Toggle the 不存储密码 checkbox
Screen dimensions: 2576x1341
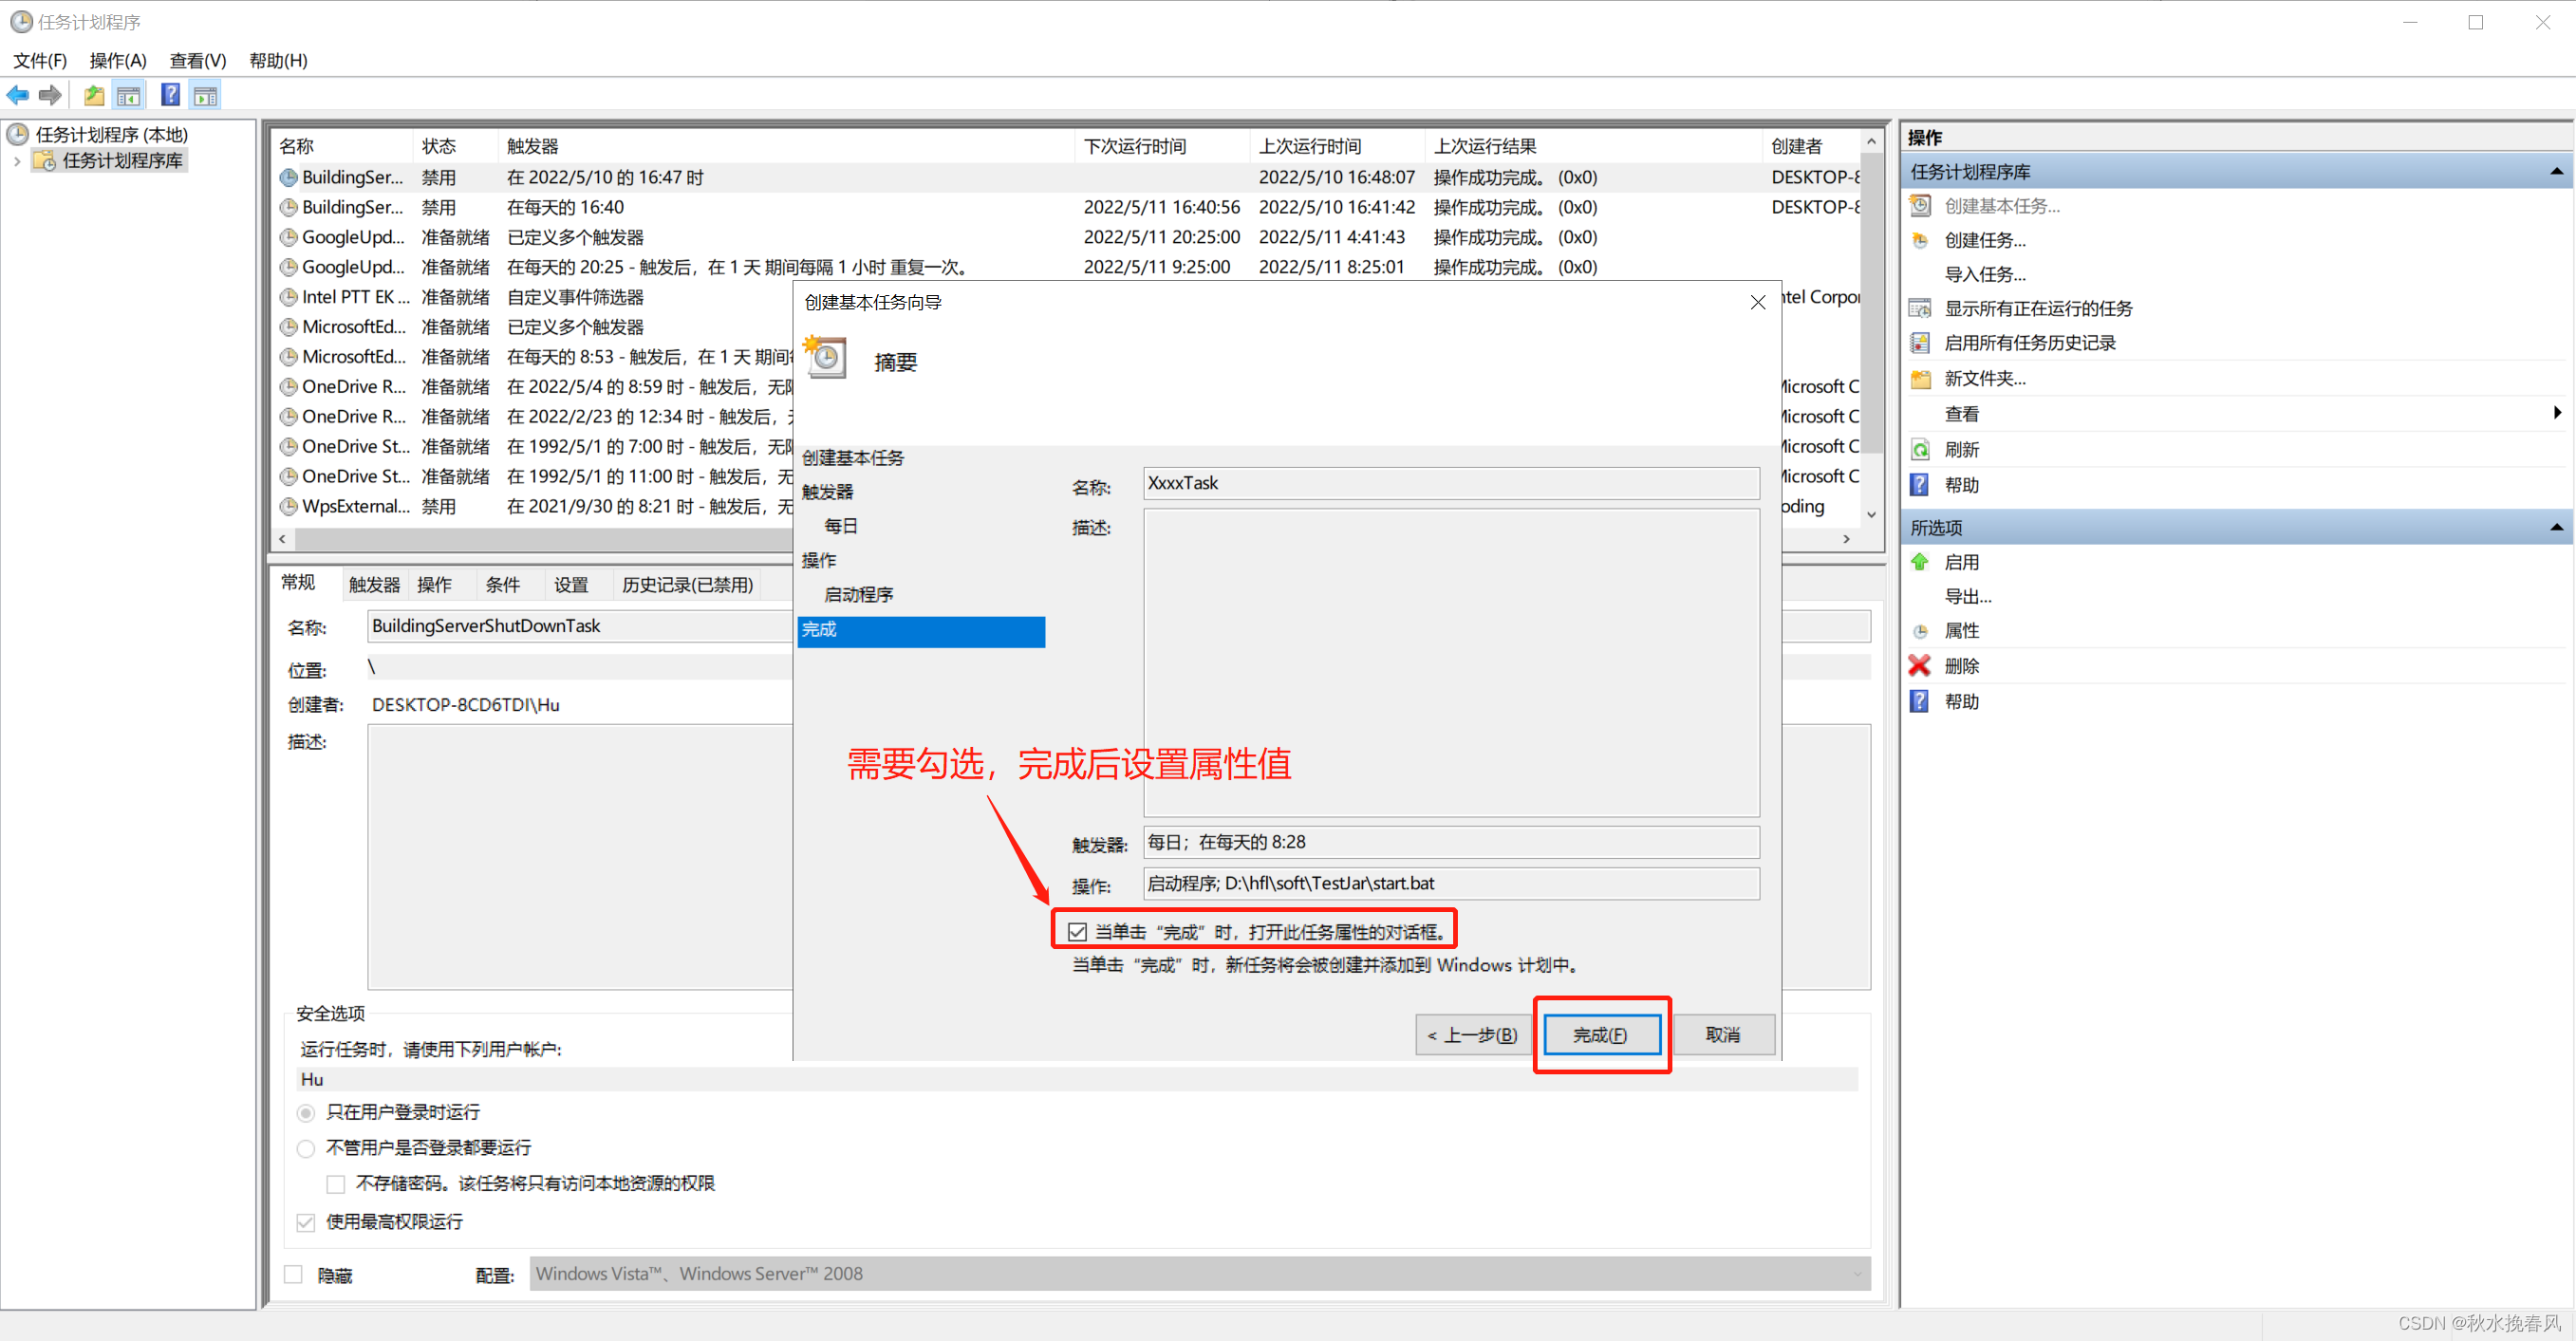click(336, 1184)
